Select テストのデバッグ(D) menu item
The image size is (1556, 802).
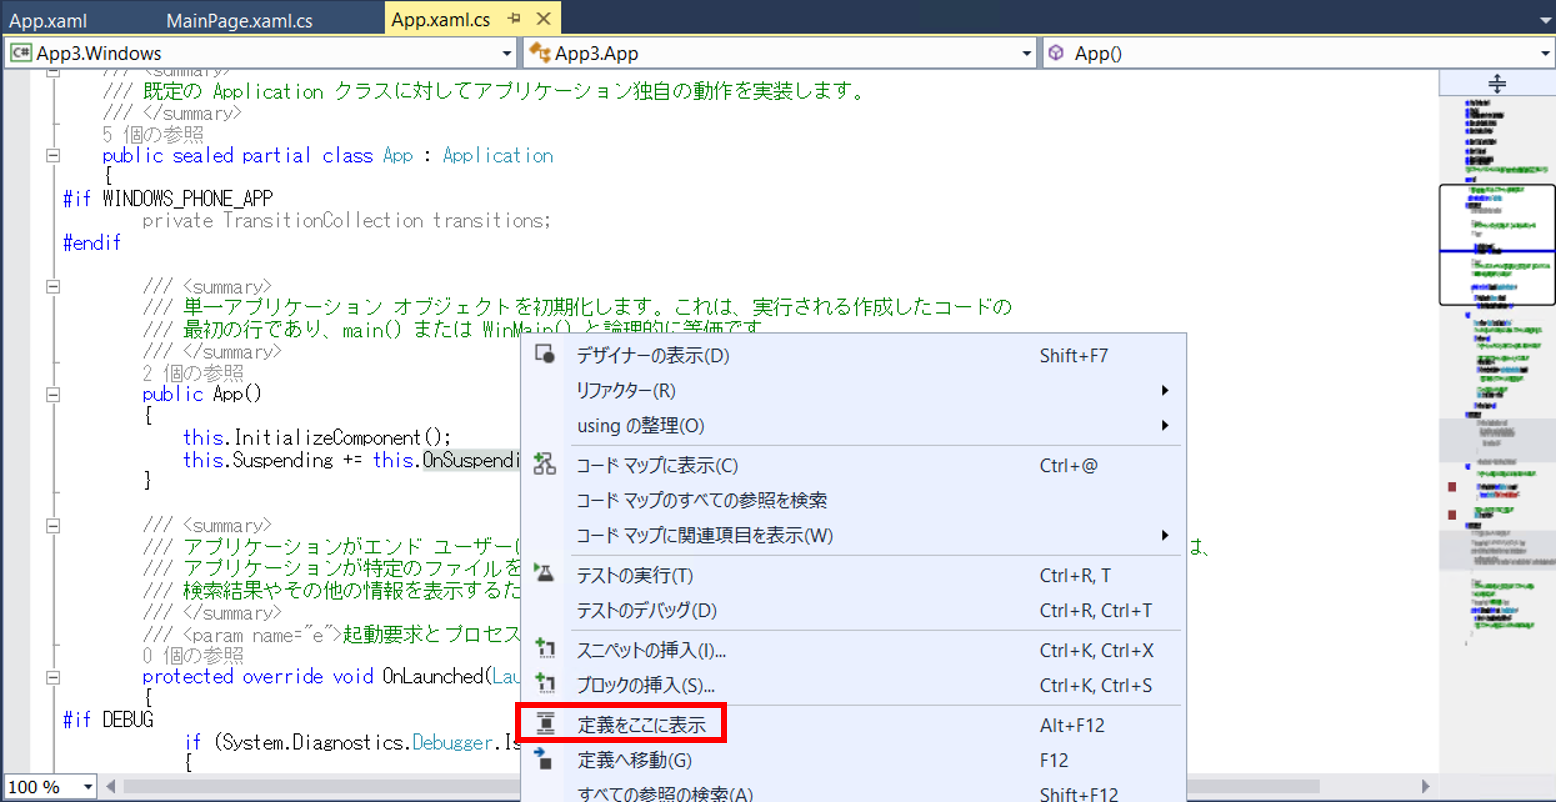[x=853, y=610]
